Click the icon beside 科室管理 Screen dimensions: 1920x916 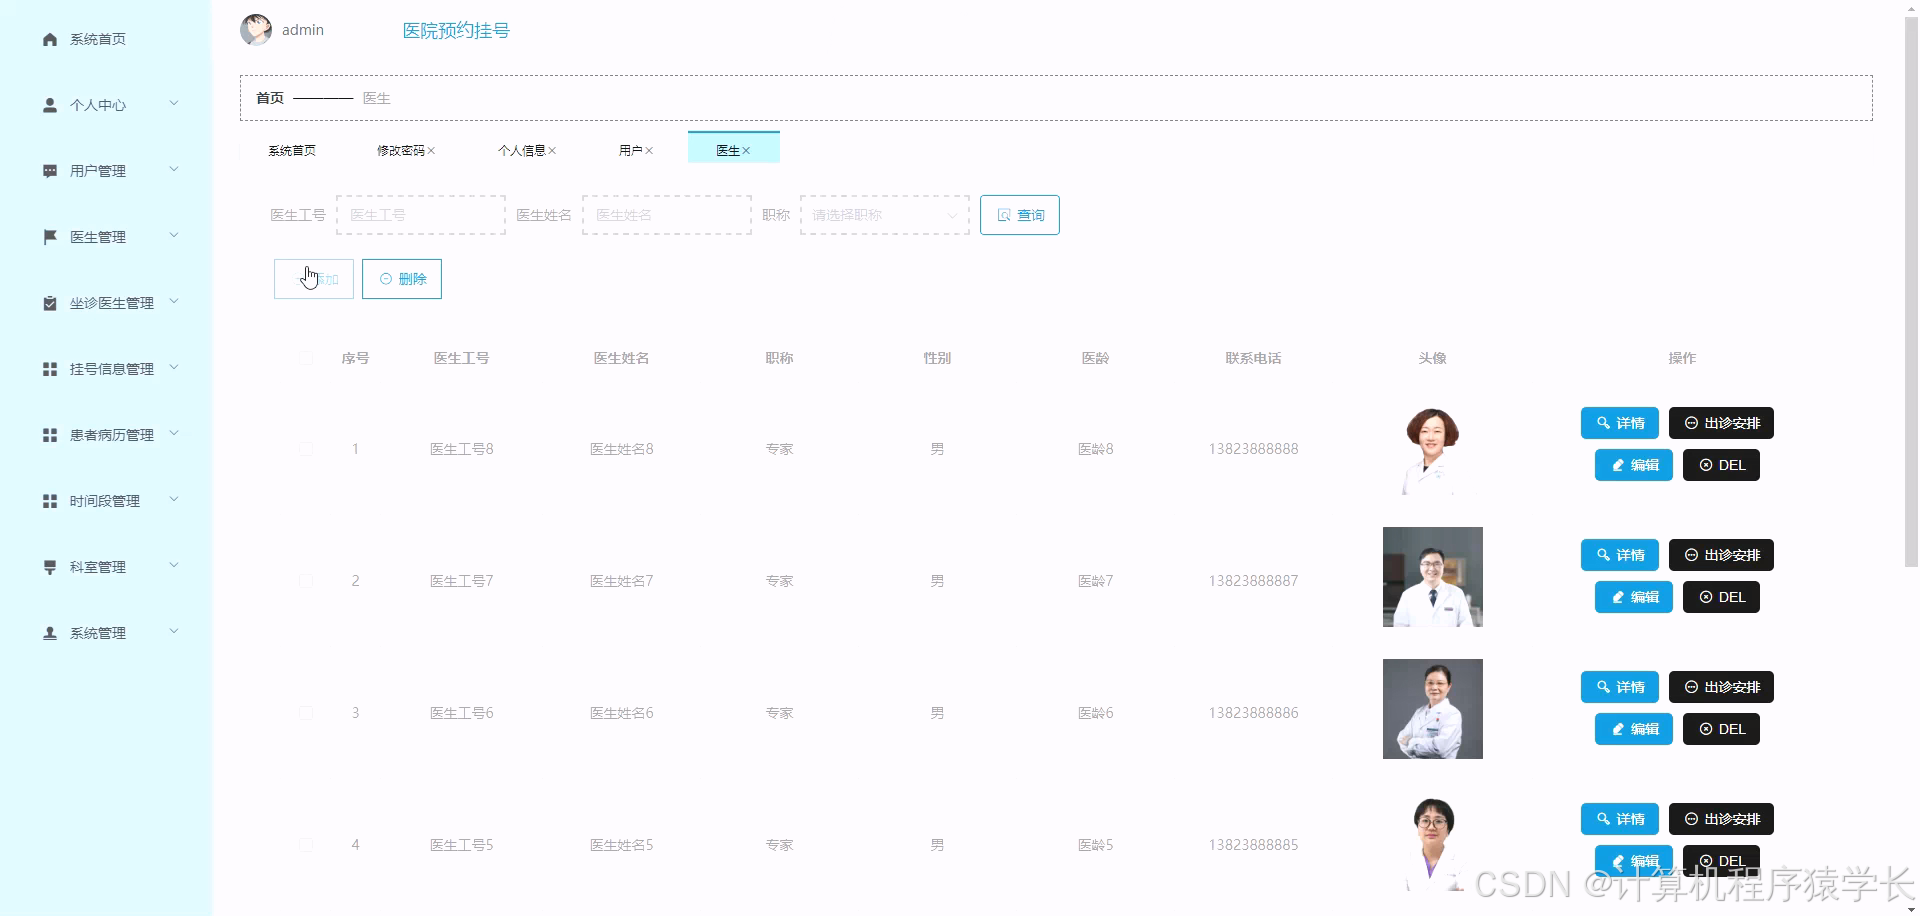(50, 567)
